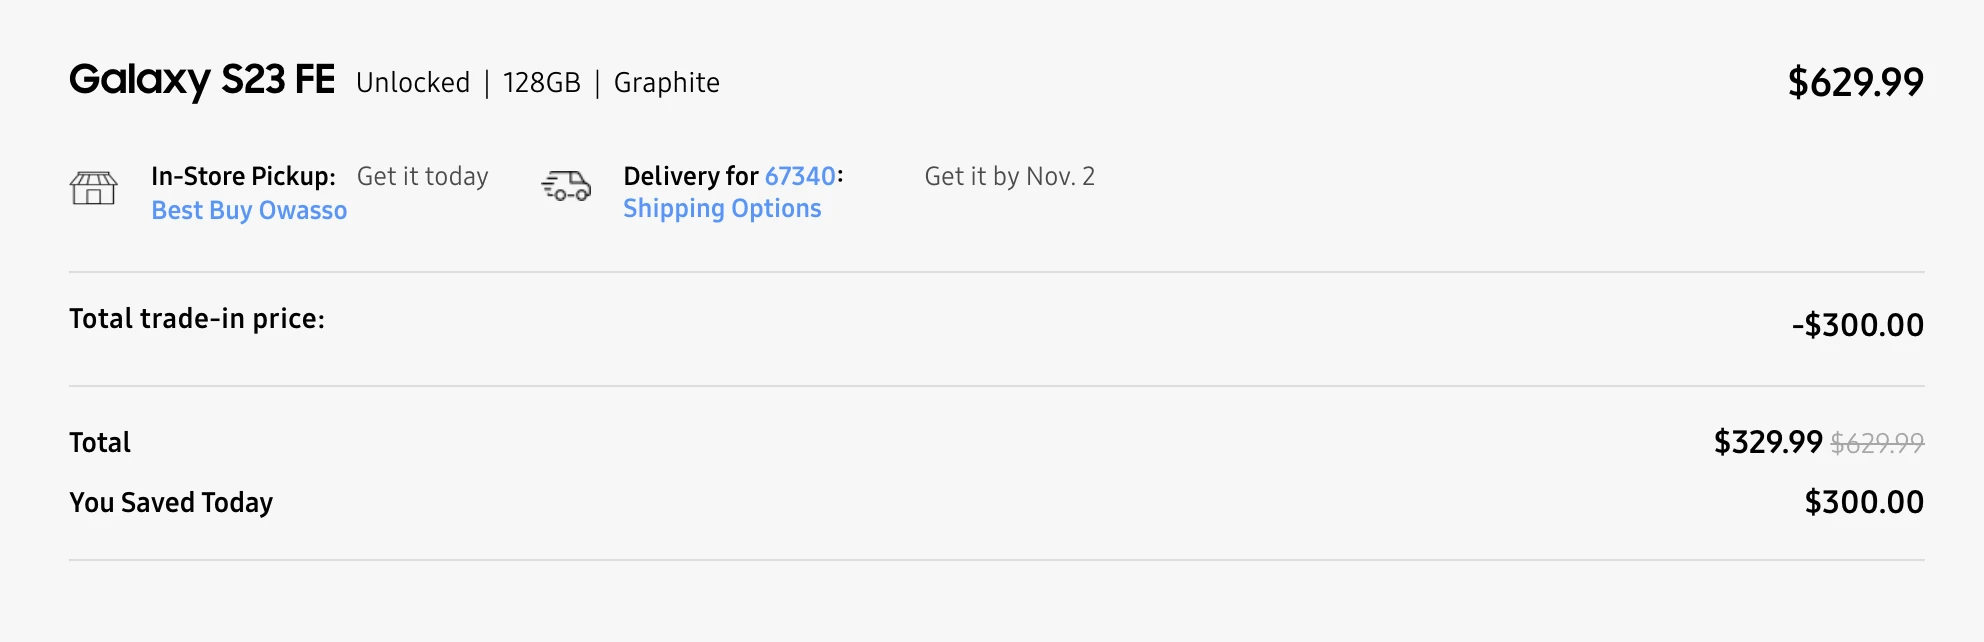The height and width of the screenshot is (642, 1984).
Task: Click the Get it today text
Action: (x=423, y=176)
